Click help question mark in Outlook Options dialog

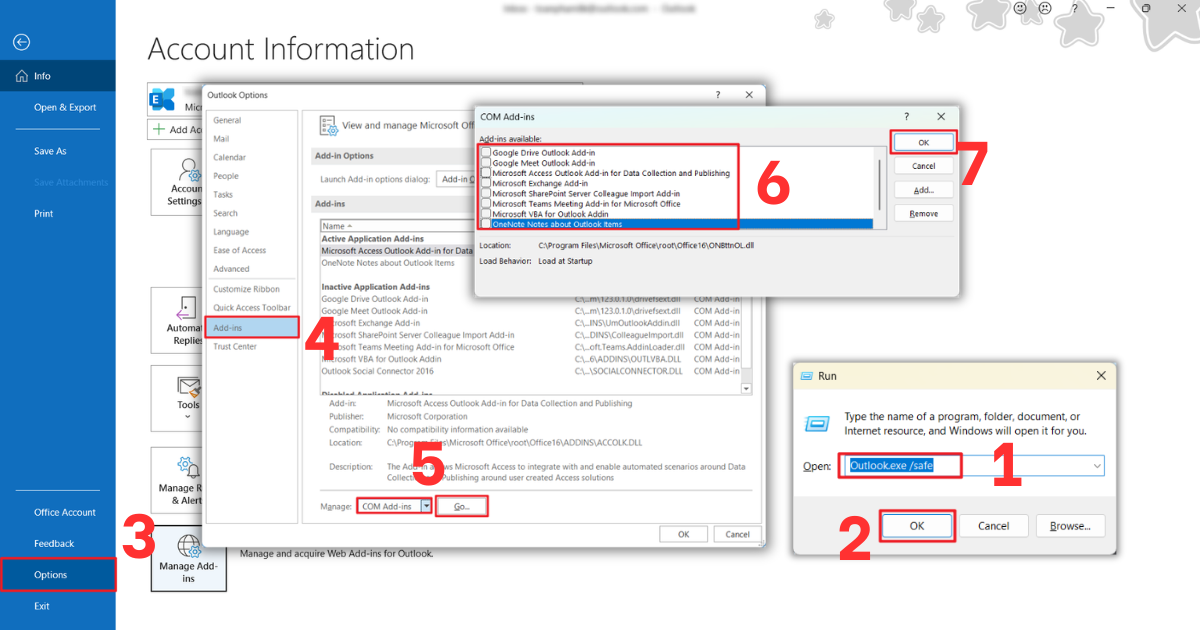point(717,95)
